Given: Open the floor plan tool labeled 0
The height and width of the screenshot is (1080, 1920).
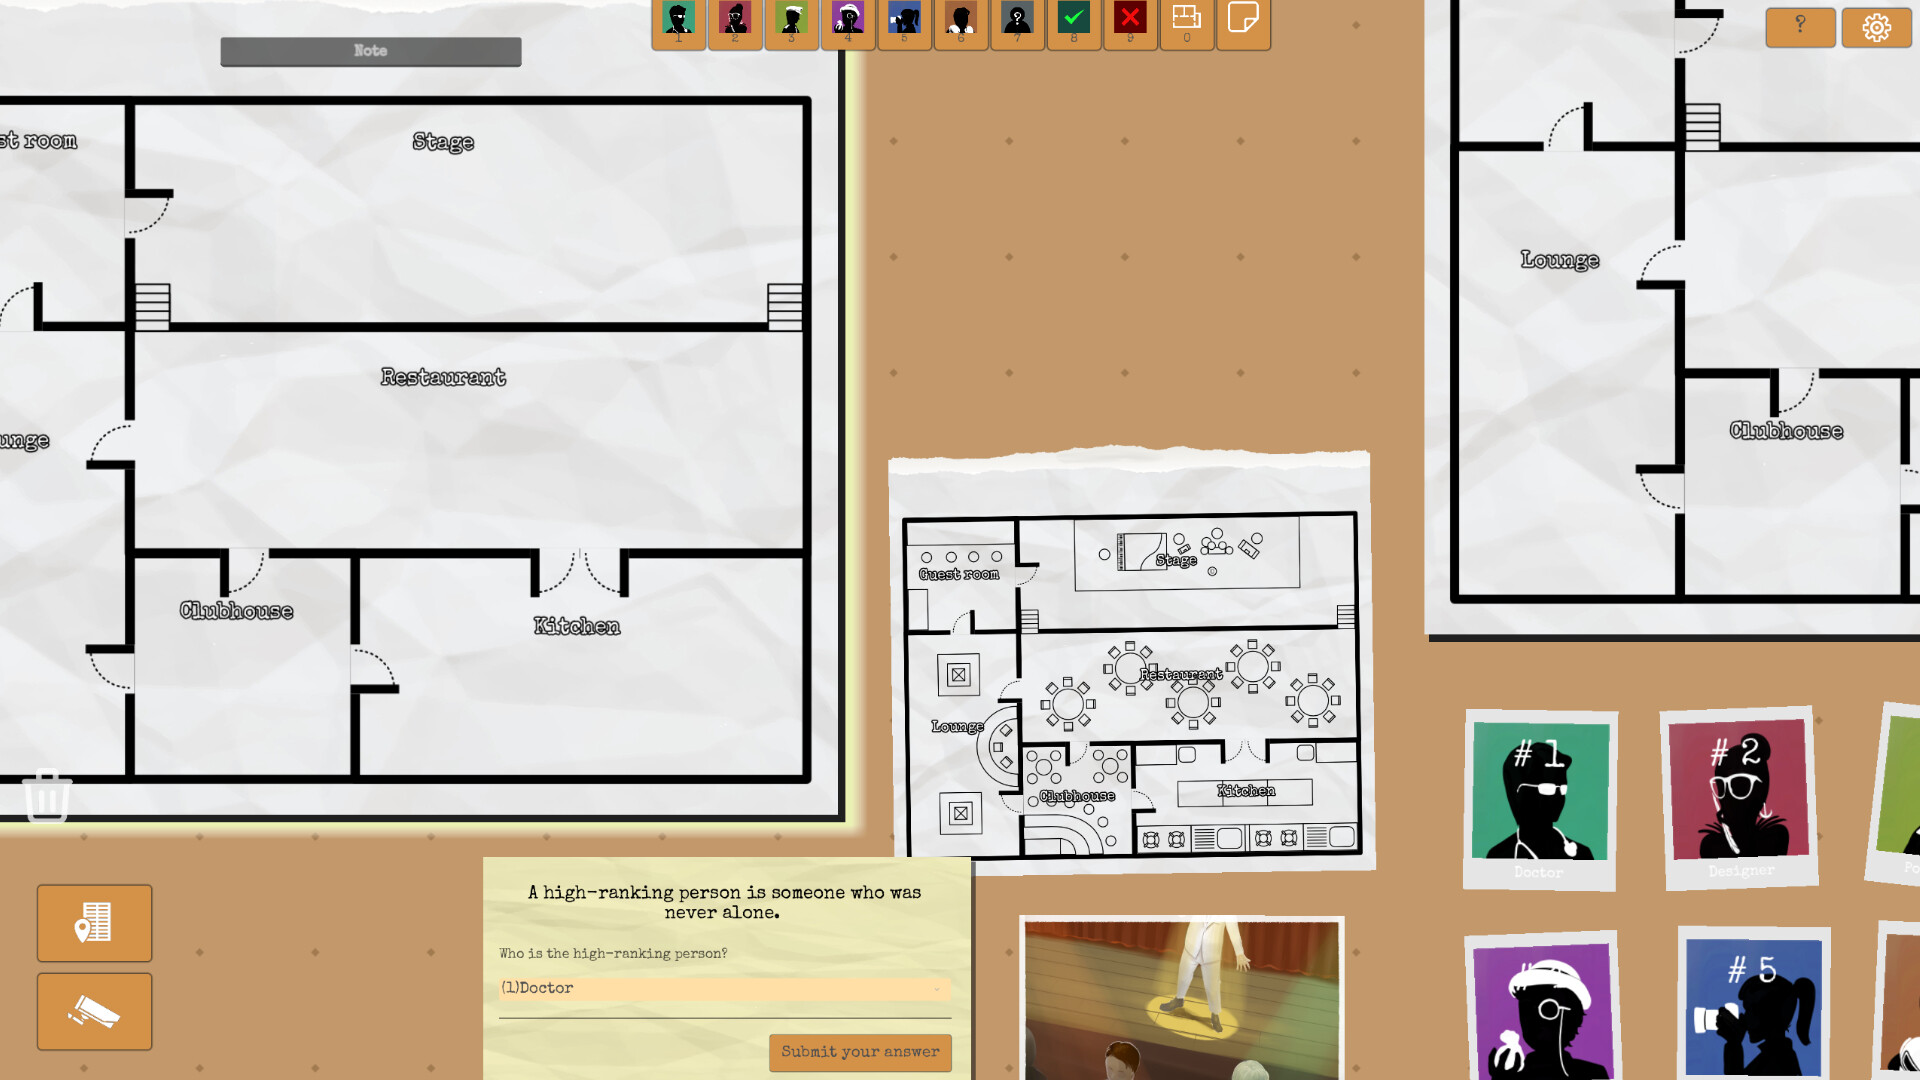Looking at the screenshot, I should click(1187, 22).
